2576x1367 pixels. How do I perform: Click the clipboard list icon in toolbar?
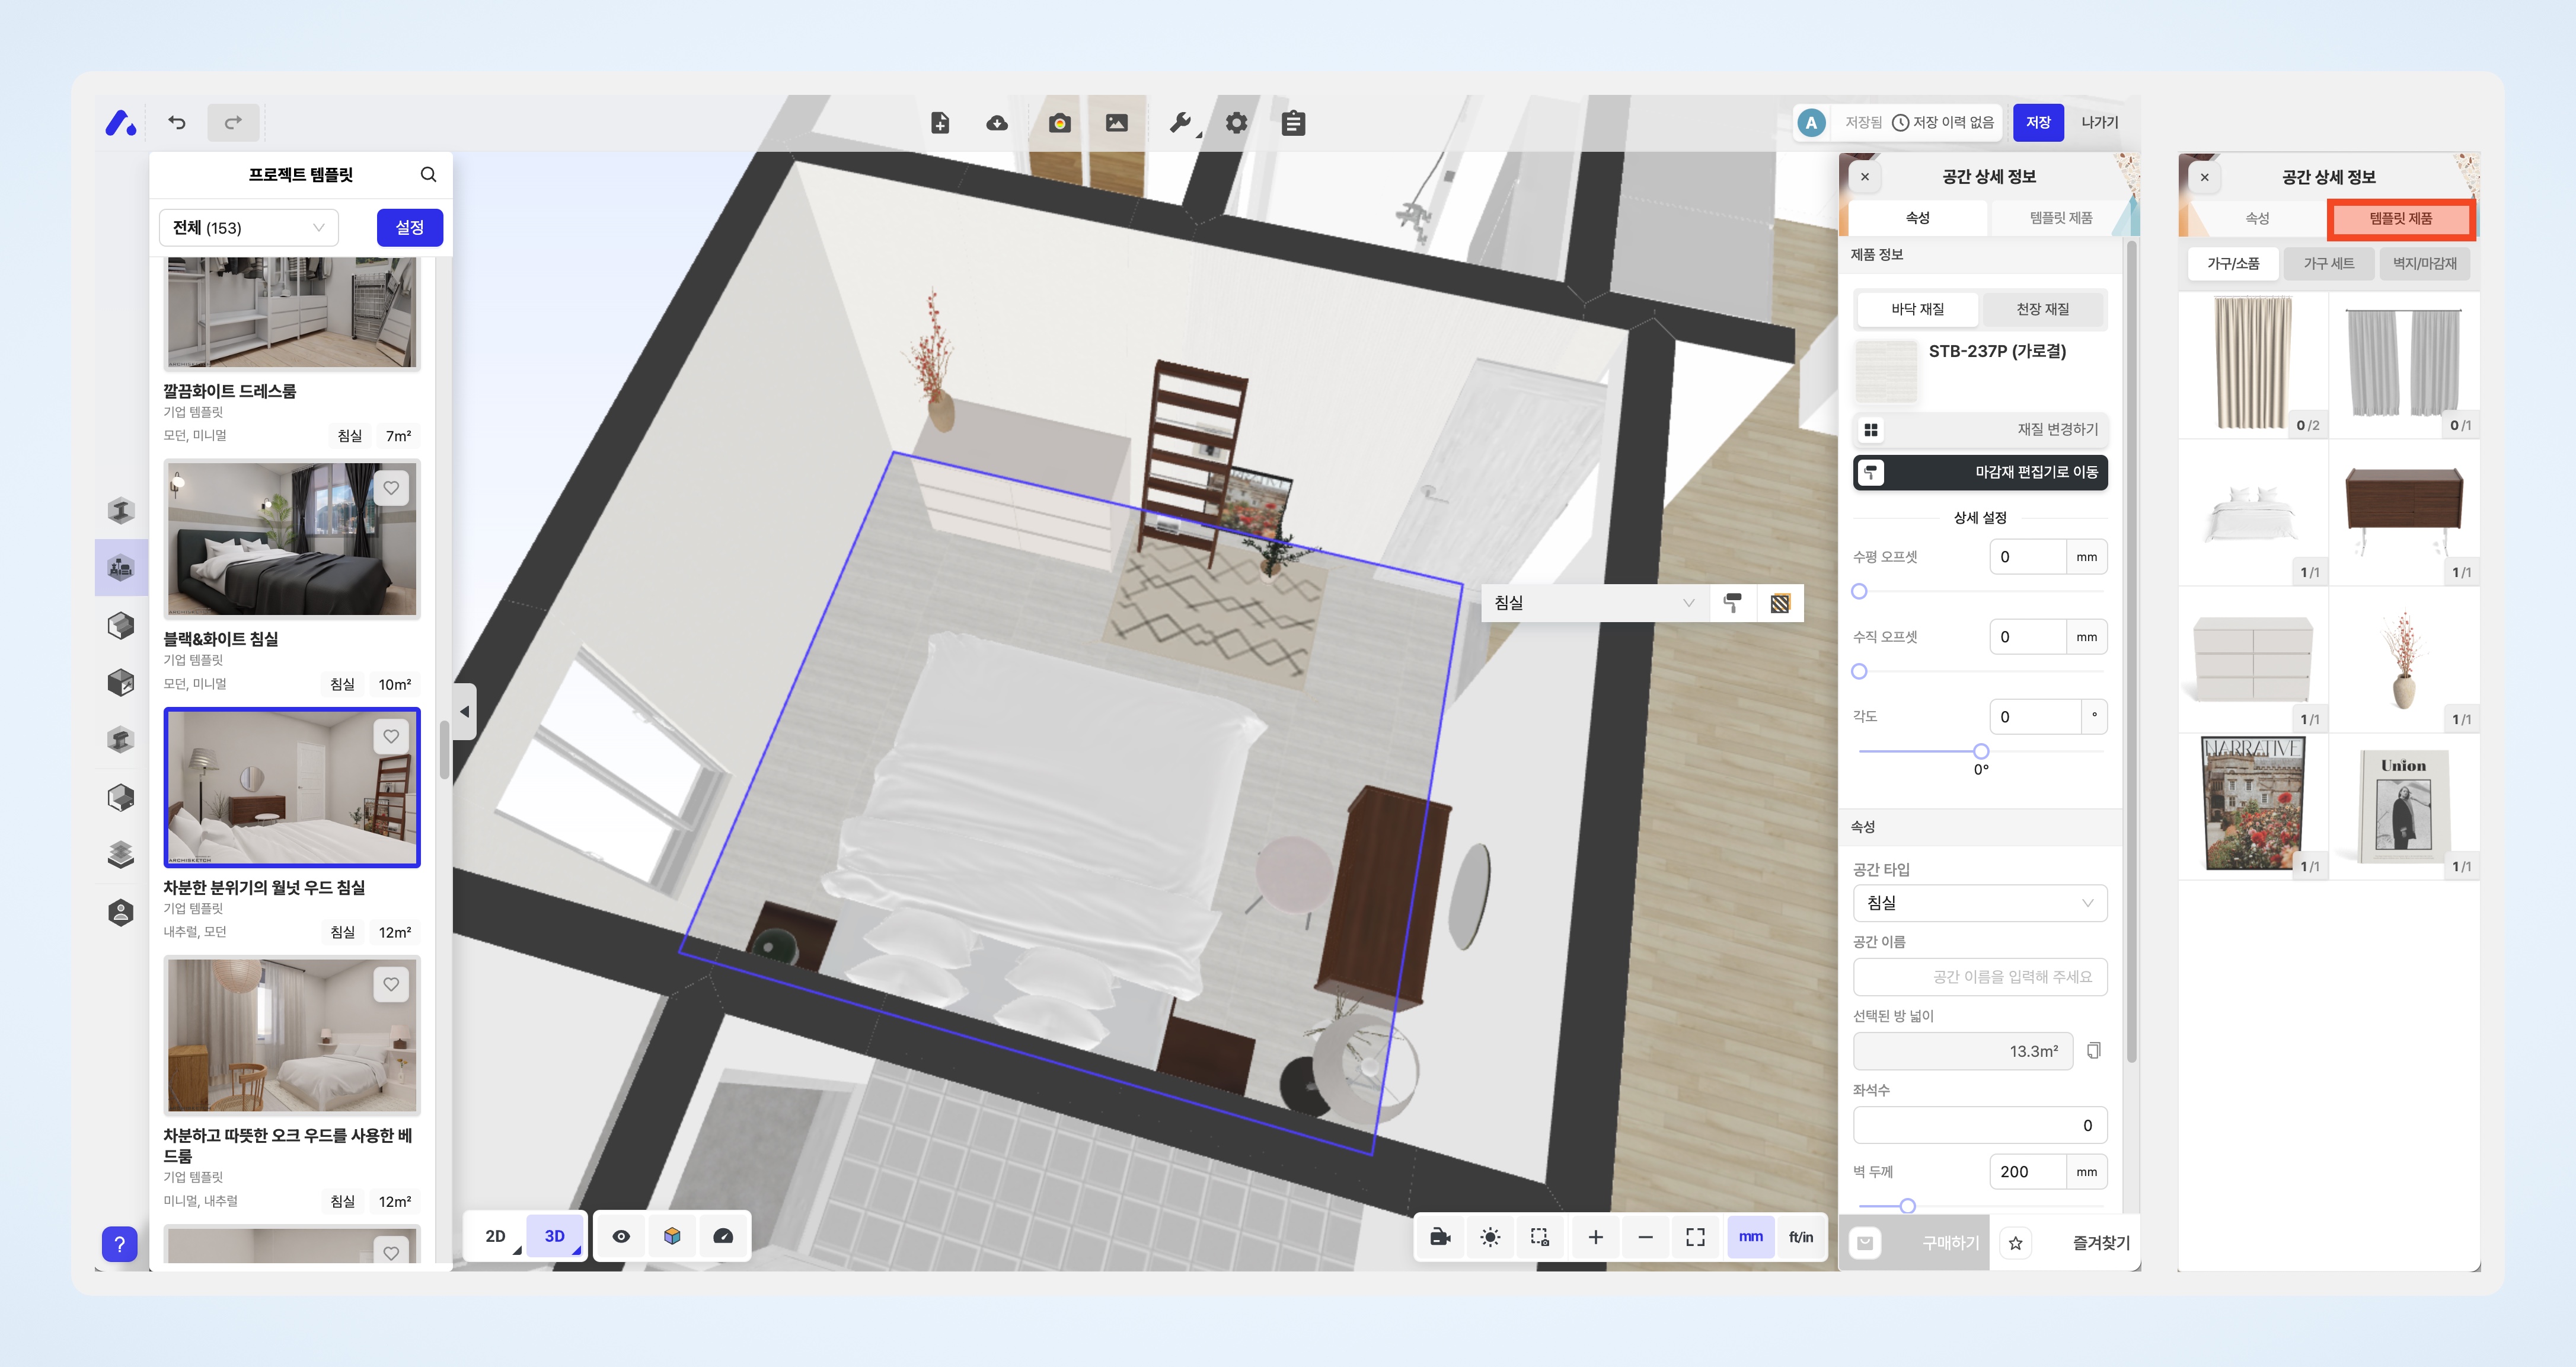tap(1293, 123)
